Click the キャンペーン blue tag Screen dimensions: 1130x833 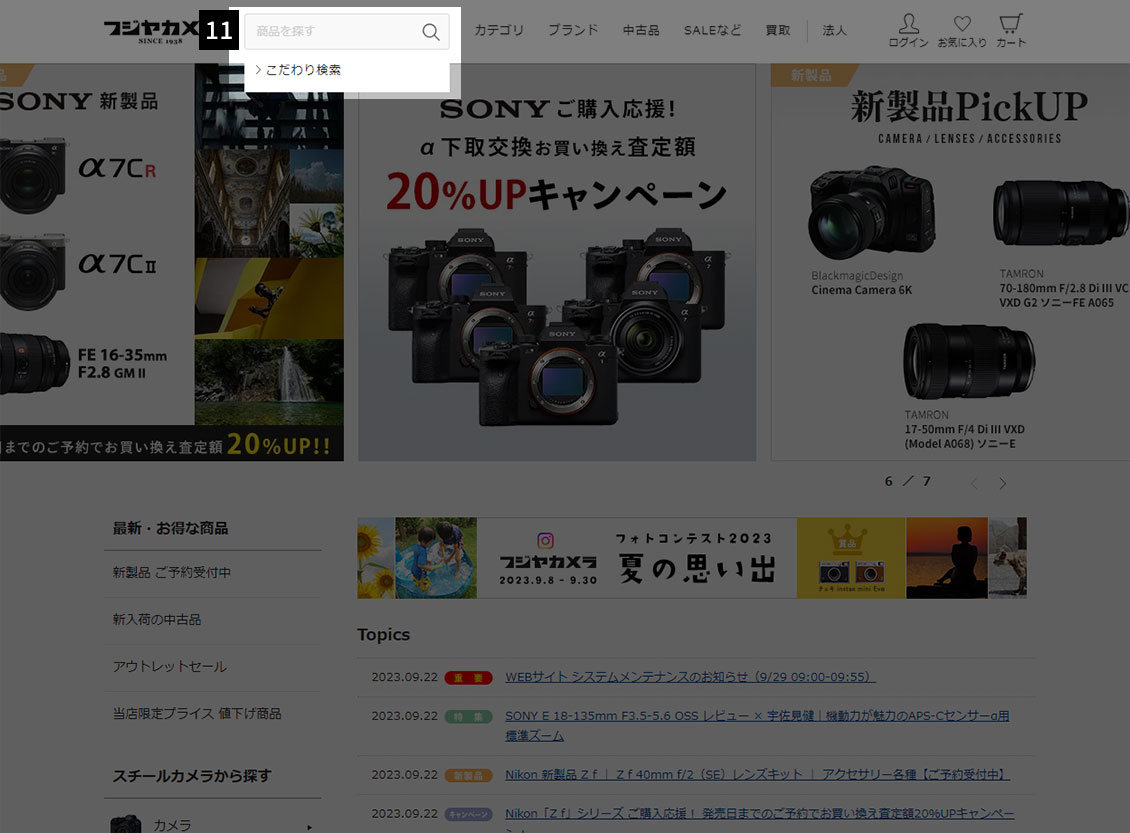point(468,814)
